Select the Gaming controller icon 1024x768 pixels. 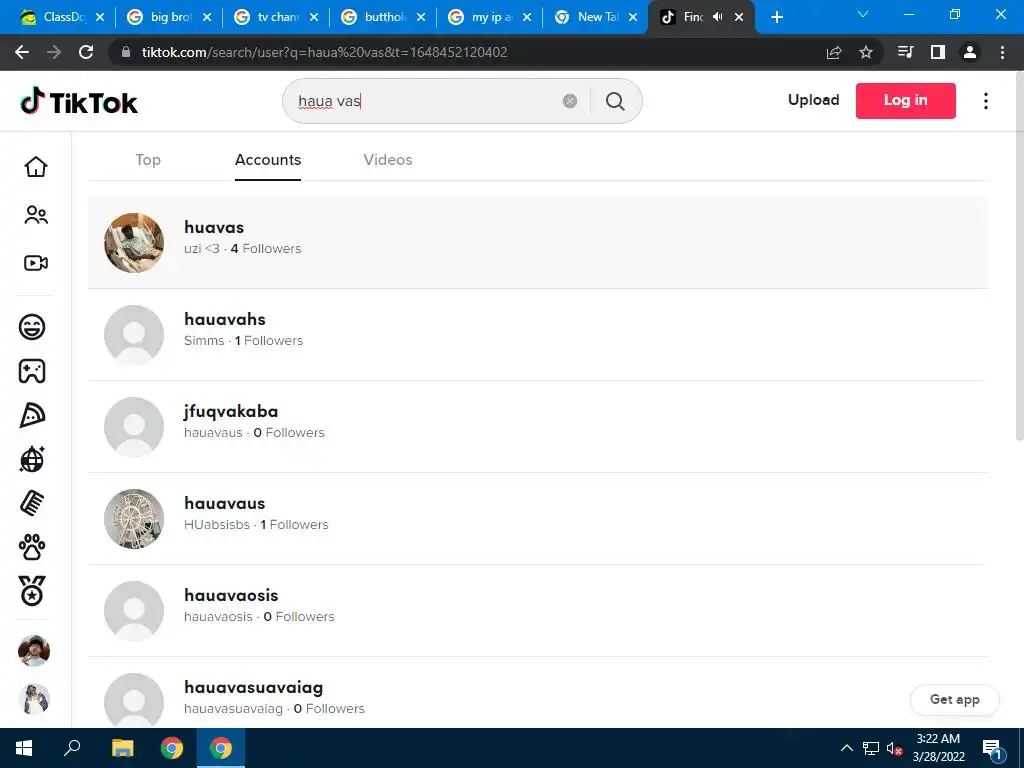click(x=32, y=371)
